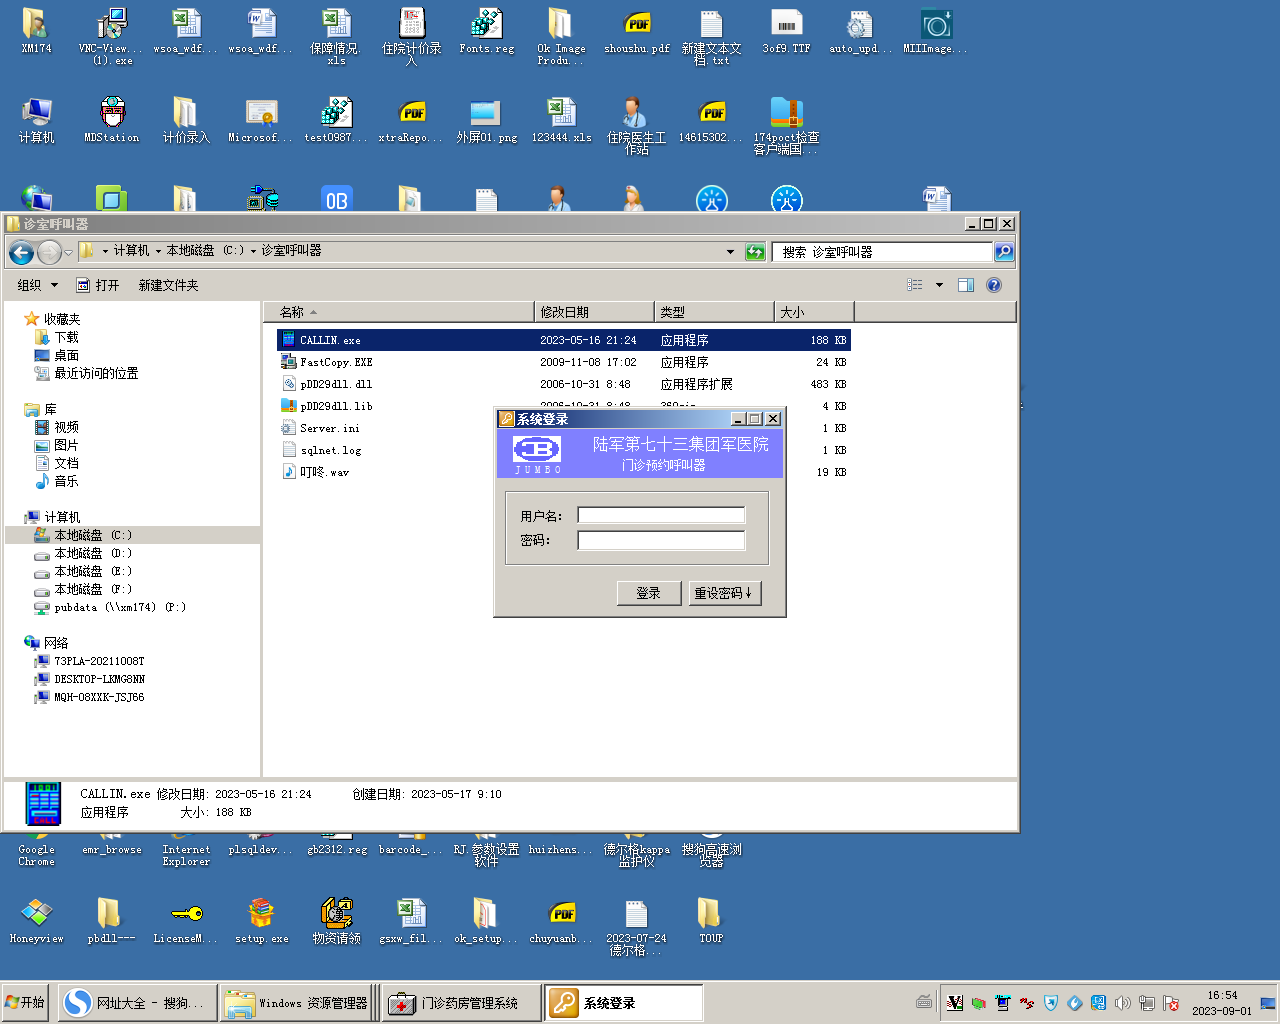
Task: Open the 组织 dropdown menu
Action: (x=37, y=285)
